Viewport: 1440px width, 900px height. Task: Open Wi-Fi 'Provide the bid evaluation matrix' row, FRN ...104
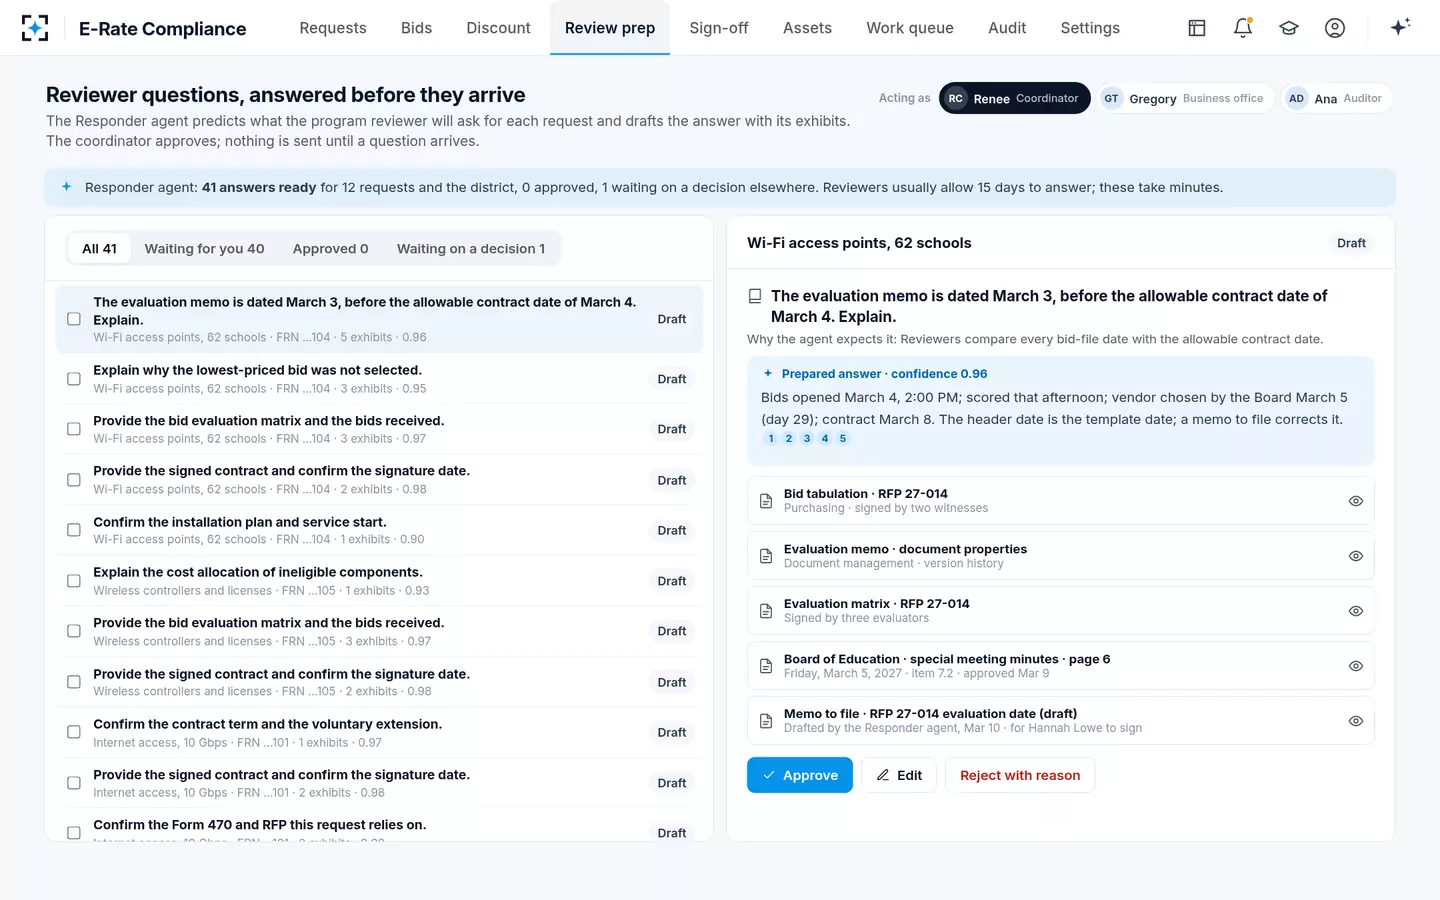379,429
